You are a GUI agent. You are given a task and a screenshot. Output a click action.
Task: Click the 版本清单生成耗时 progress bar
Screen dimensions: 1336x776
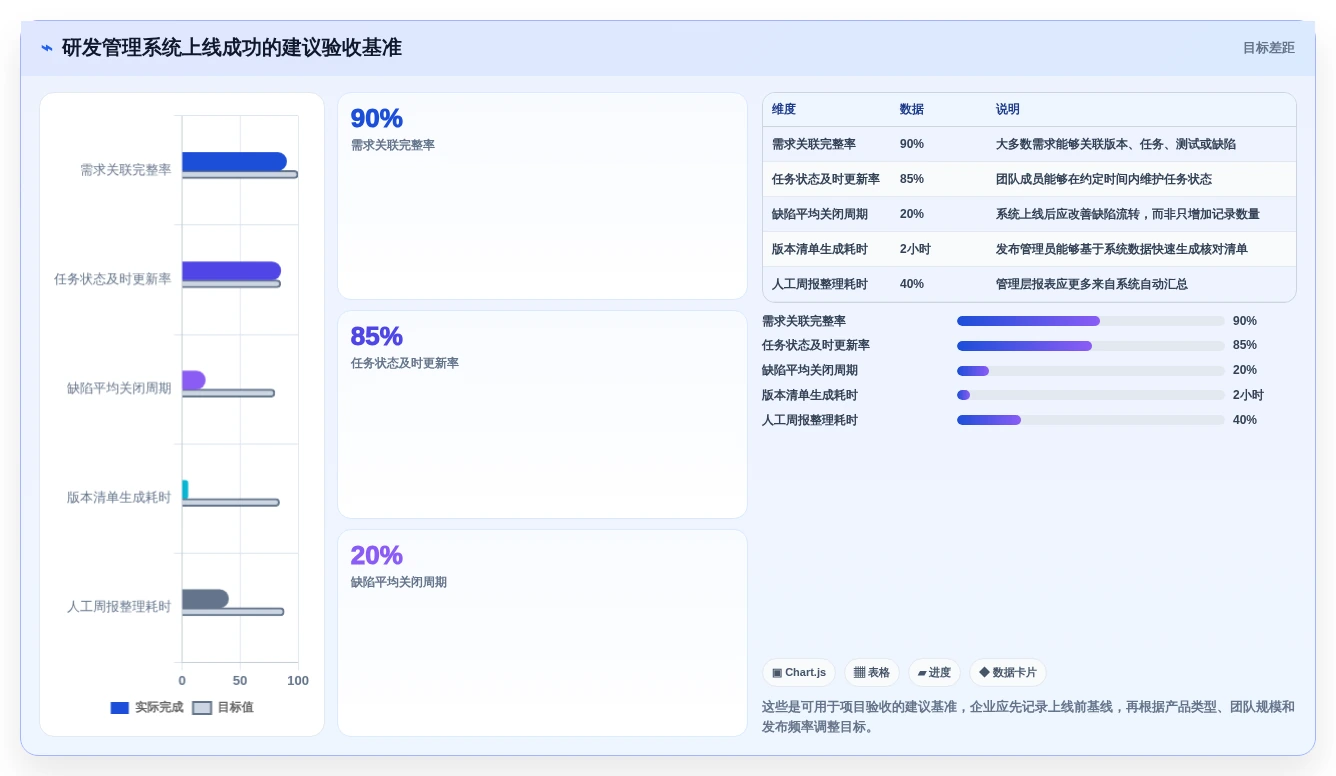point(1090,395)
